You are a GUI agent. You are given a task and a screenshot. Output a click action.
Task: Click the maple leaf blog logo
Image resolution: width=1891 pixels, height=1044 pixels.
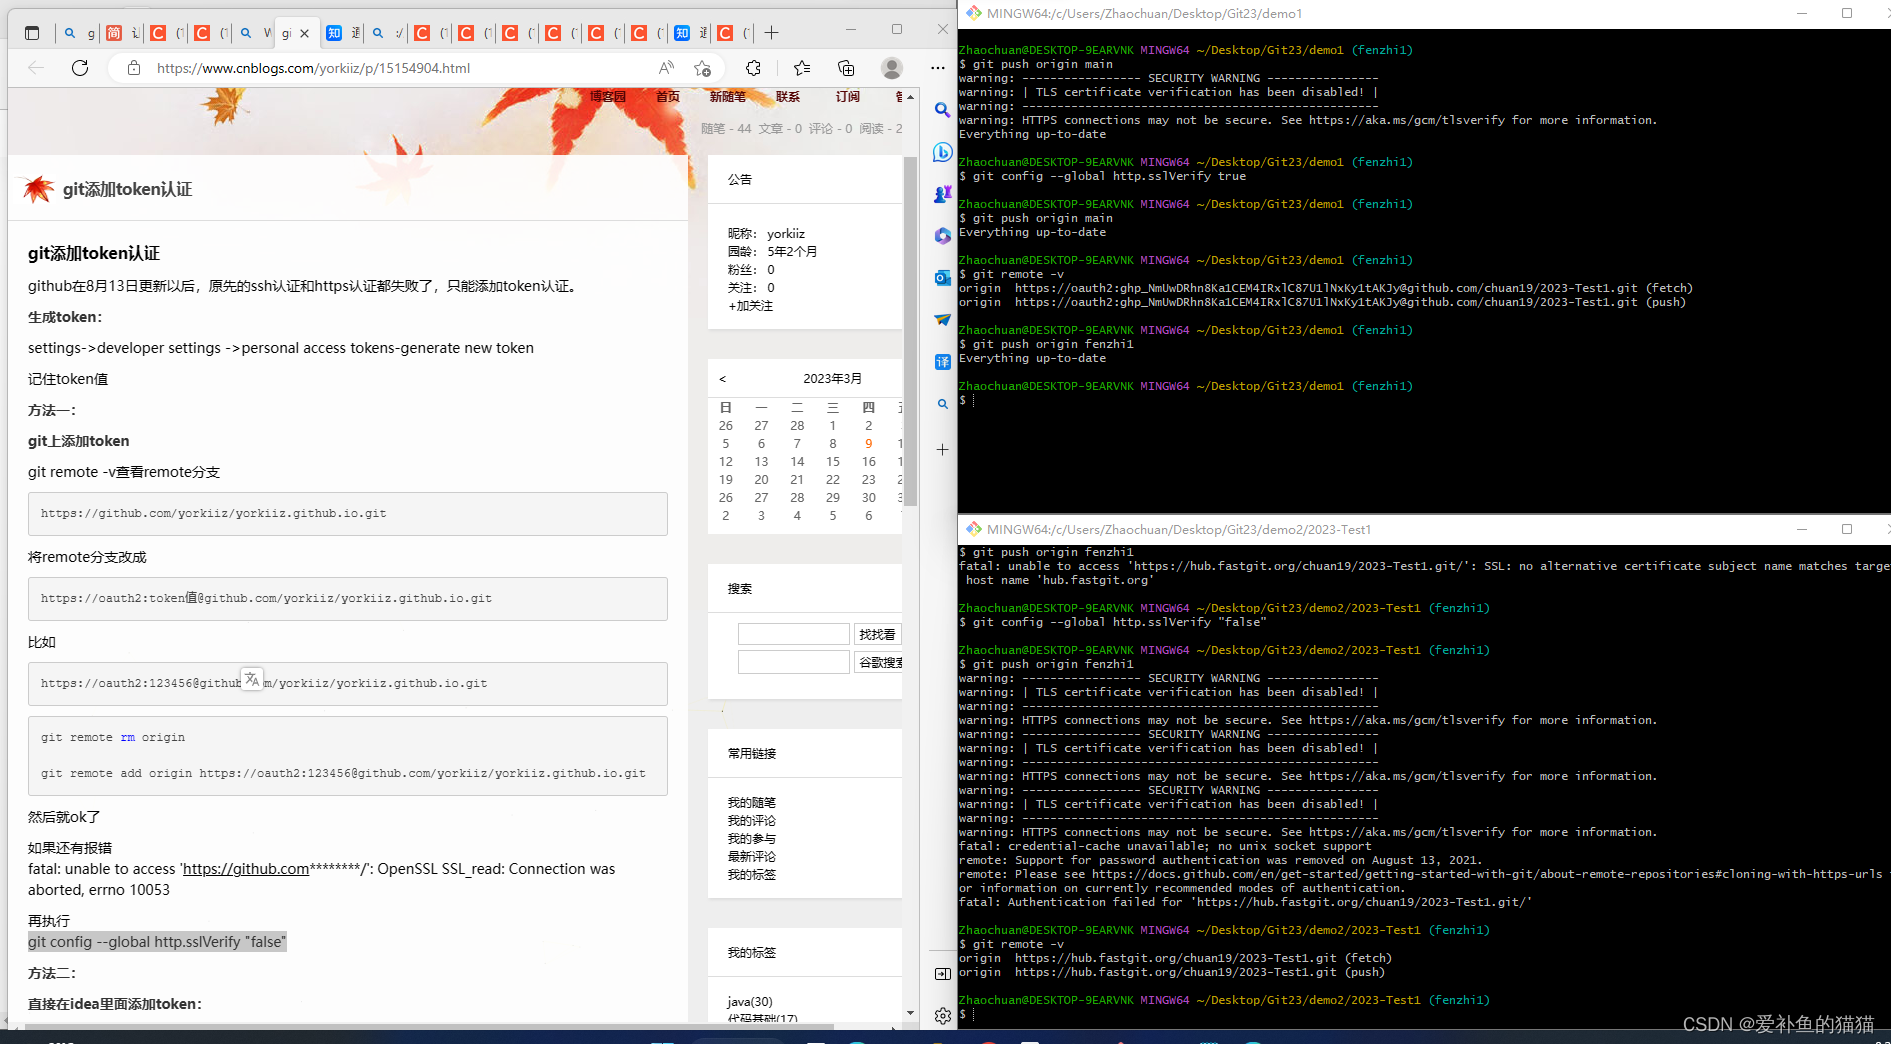coord(38,188)
